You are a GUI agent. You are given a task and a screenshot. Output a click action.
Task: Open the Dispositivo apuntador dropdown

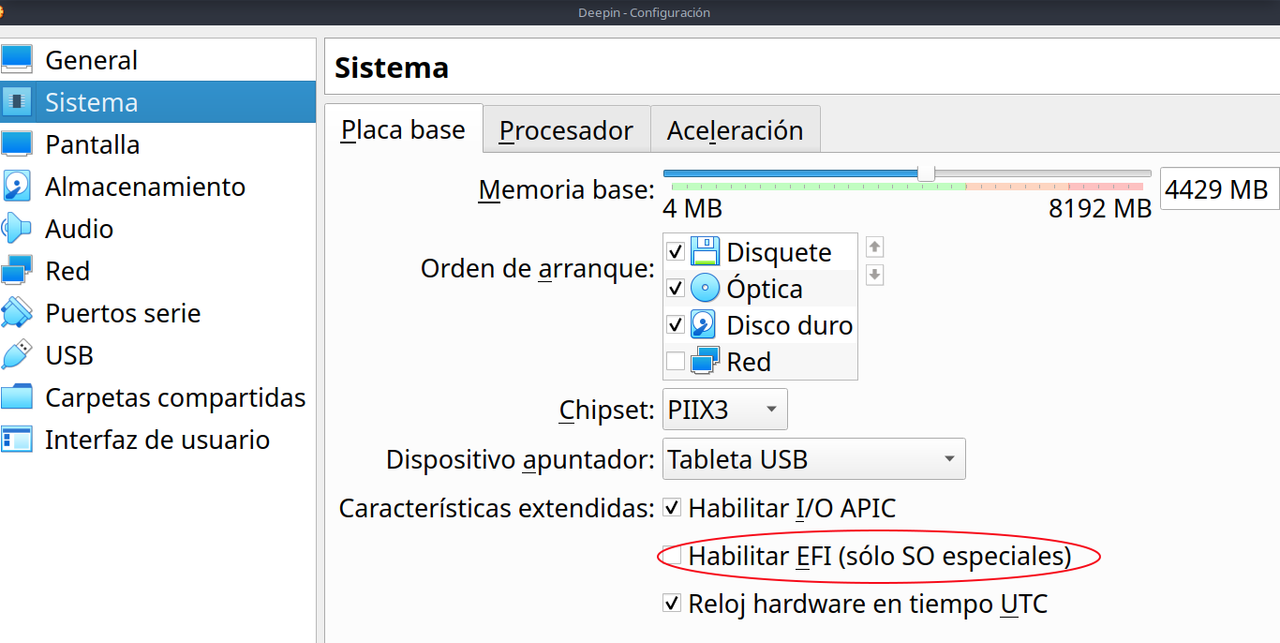tap(814, 460)
